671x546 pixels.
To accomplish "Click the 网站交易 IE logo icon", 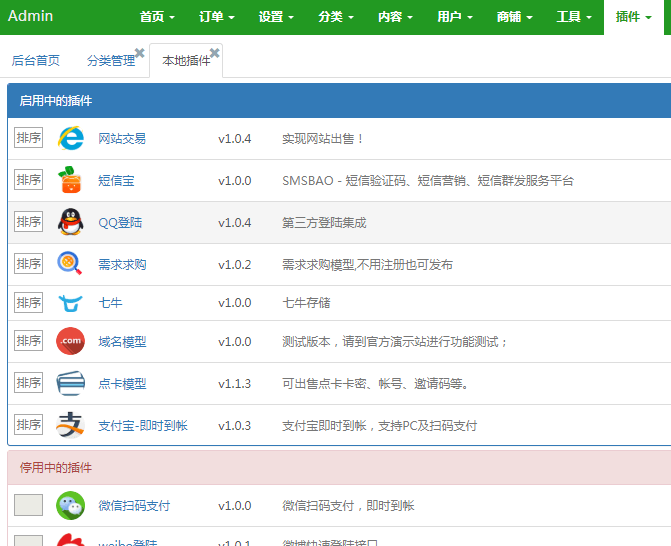I will tap(71, 138).
